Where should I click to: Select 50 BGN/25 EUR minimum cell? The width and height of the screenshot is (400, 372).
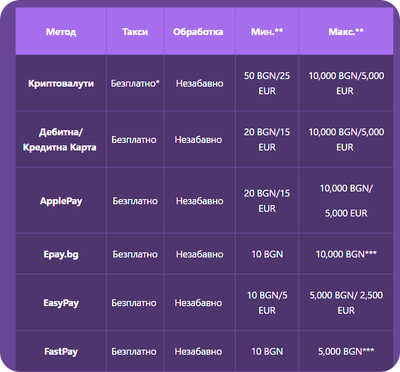click(x=267, y=83)
